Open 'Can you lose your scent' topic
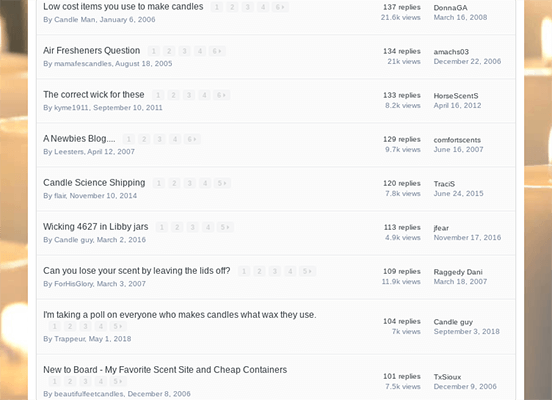This screenshot has height=400, width=552. (137, 271)
